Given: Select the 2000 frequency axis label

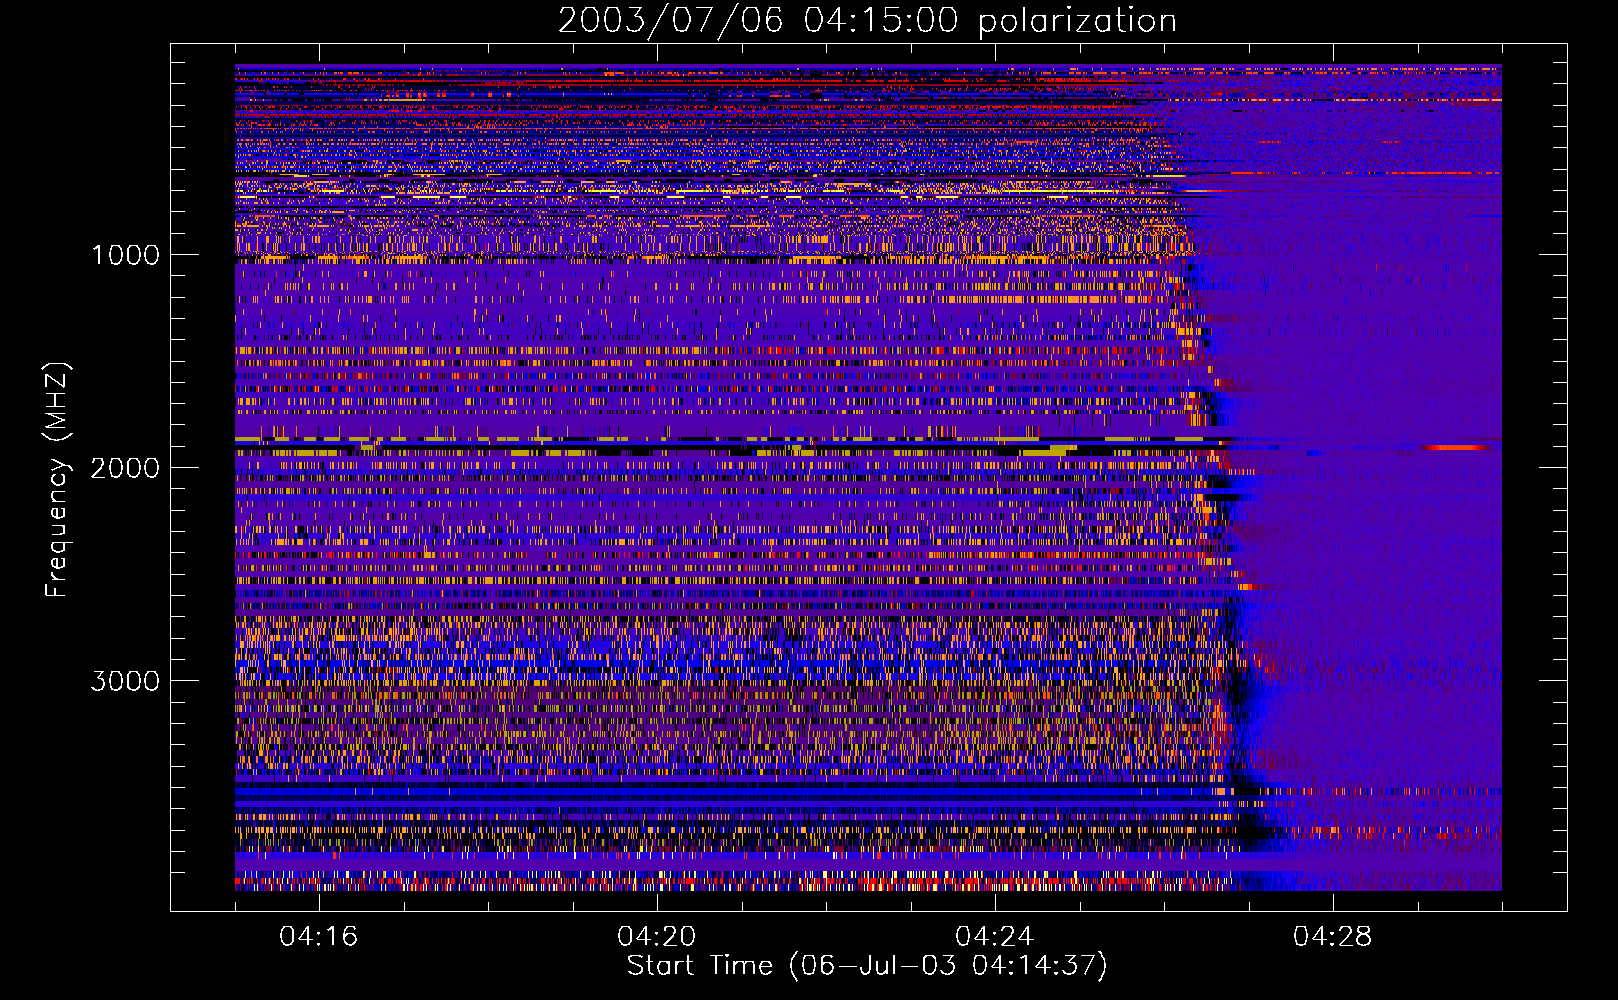Looking at the screenshot, I should pos(125,468).
